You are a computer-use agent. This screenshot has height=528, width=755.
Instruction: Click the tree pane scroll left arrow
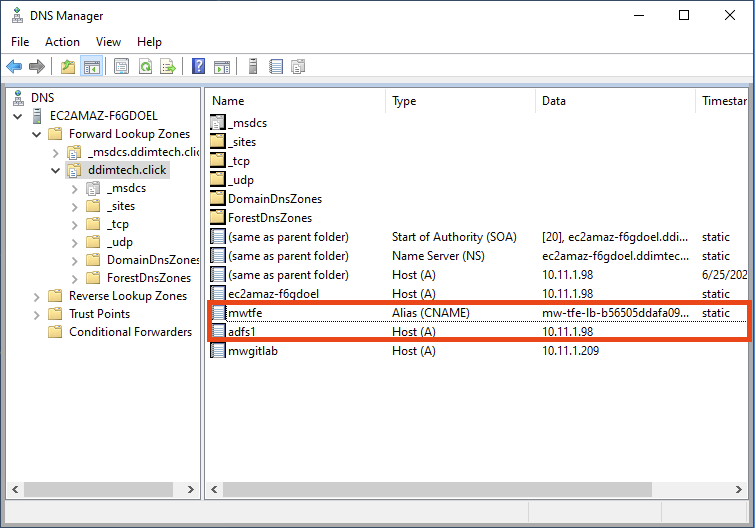coord(15,489)
